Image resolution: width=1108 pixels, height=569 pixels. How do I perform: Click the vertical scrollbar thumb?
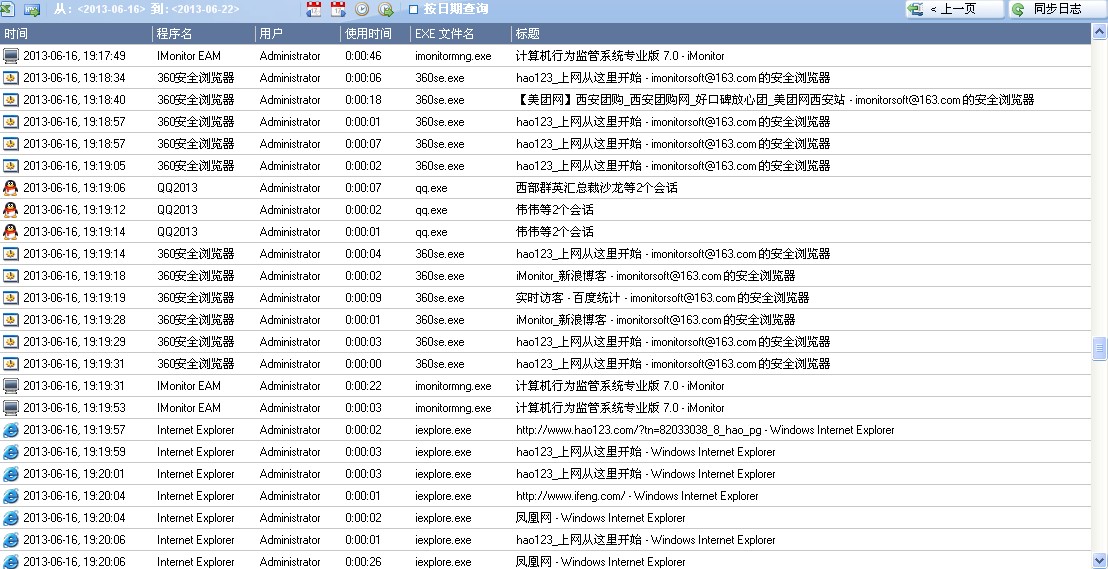pyautogui.click(x=1099, y=348)
